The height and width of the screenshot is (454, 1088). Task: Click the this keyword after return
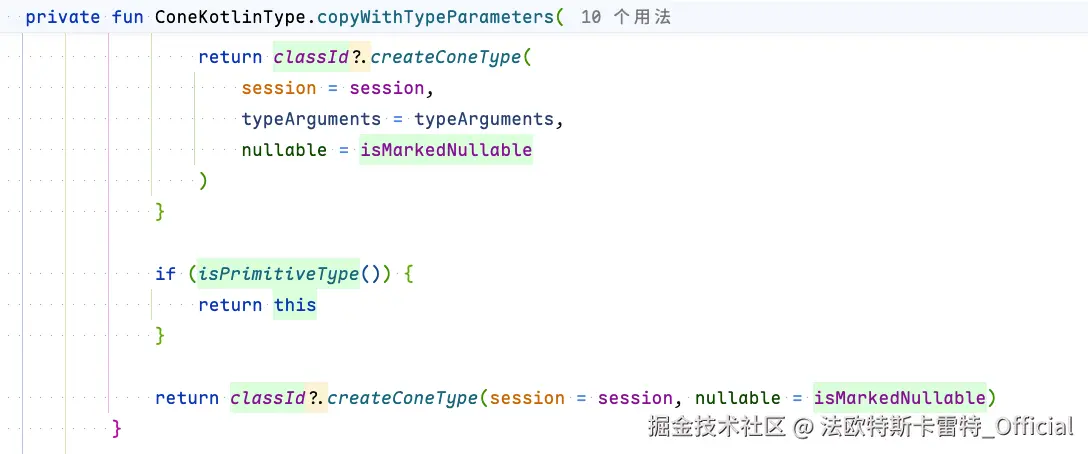click(x=295, y=305)
